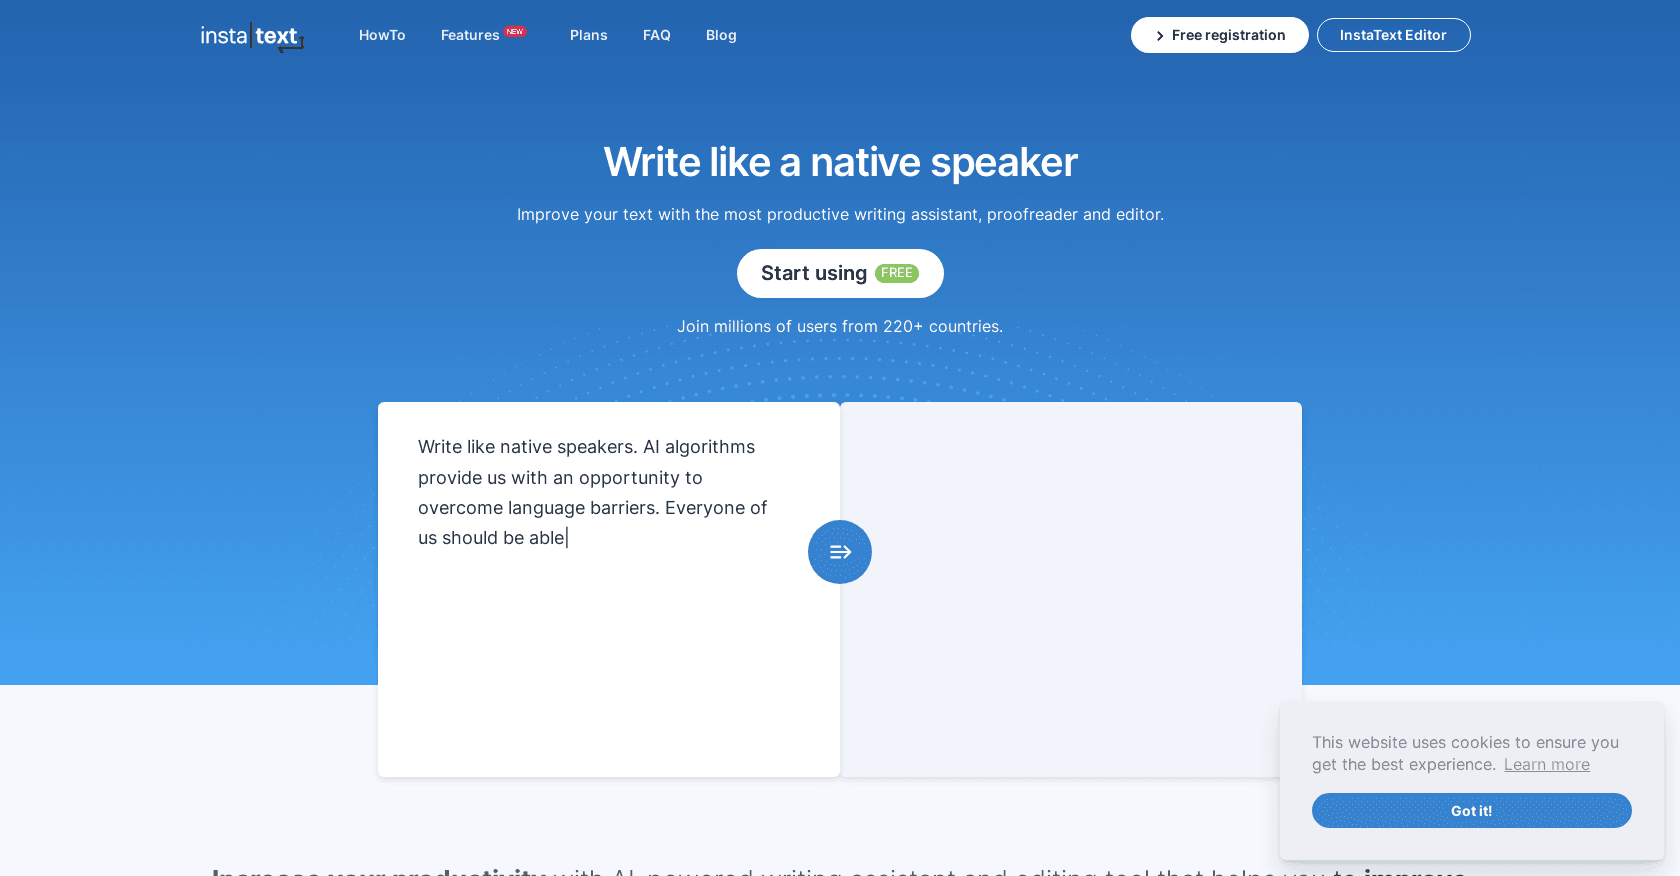Open the FAQ page

[x=657, y=35]
